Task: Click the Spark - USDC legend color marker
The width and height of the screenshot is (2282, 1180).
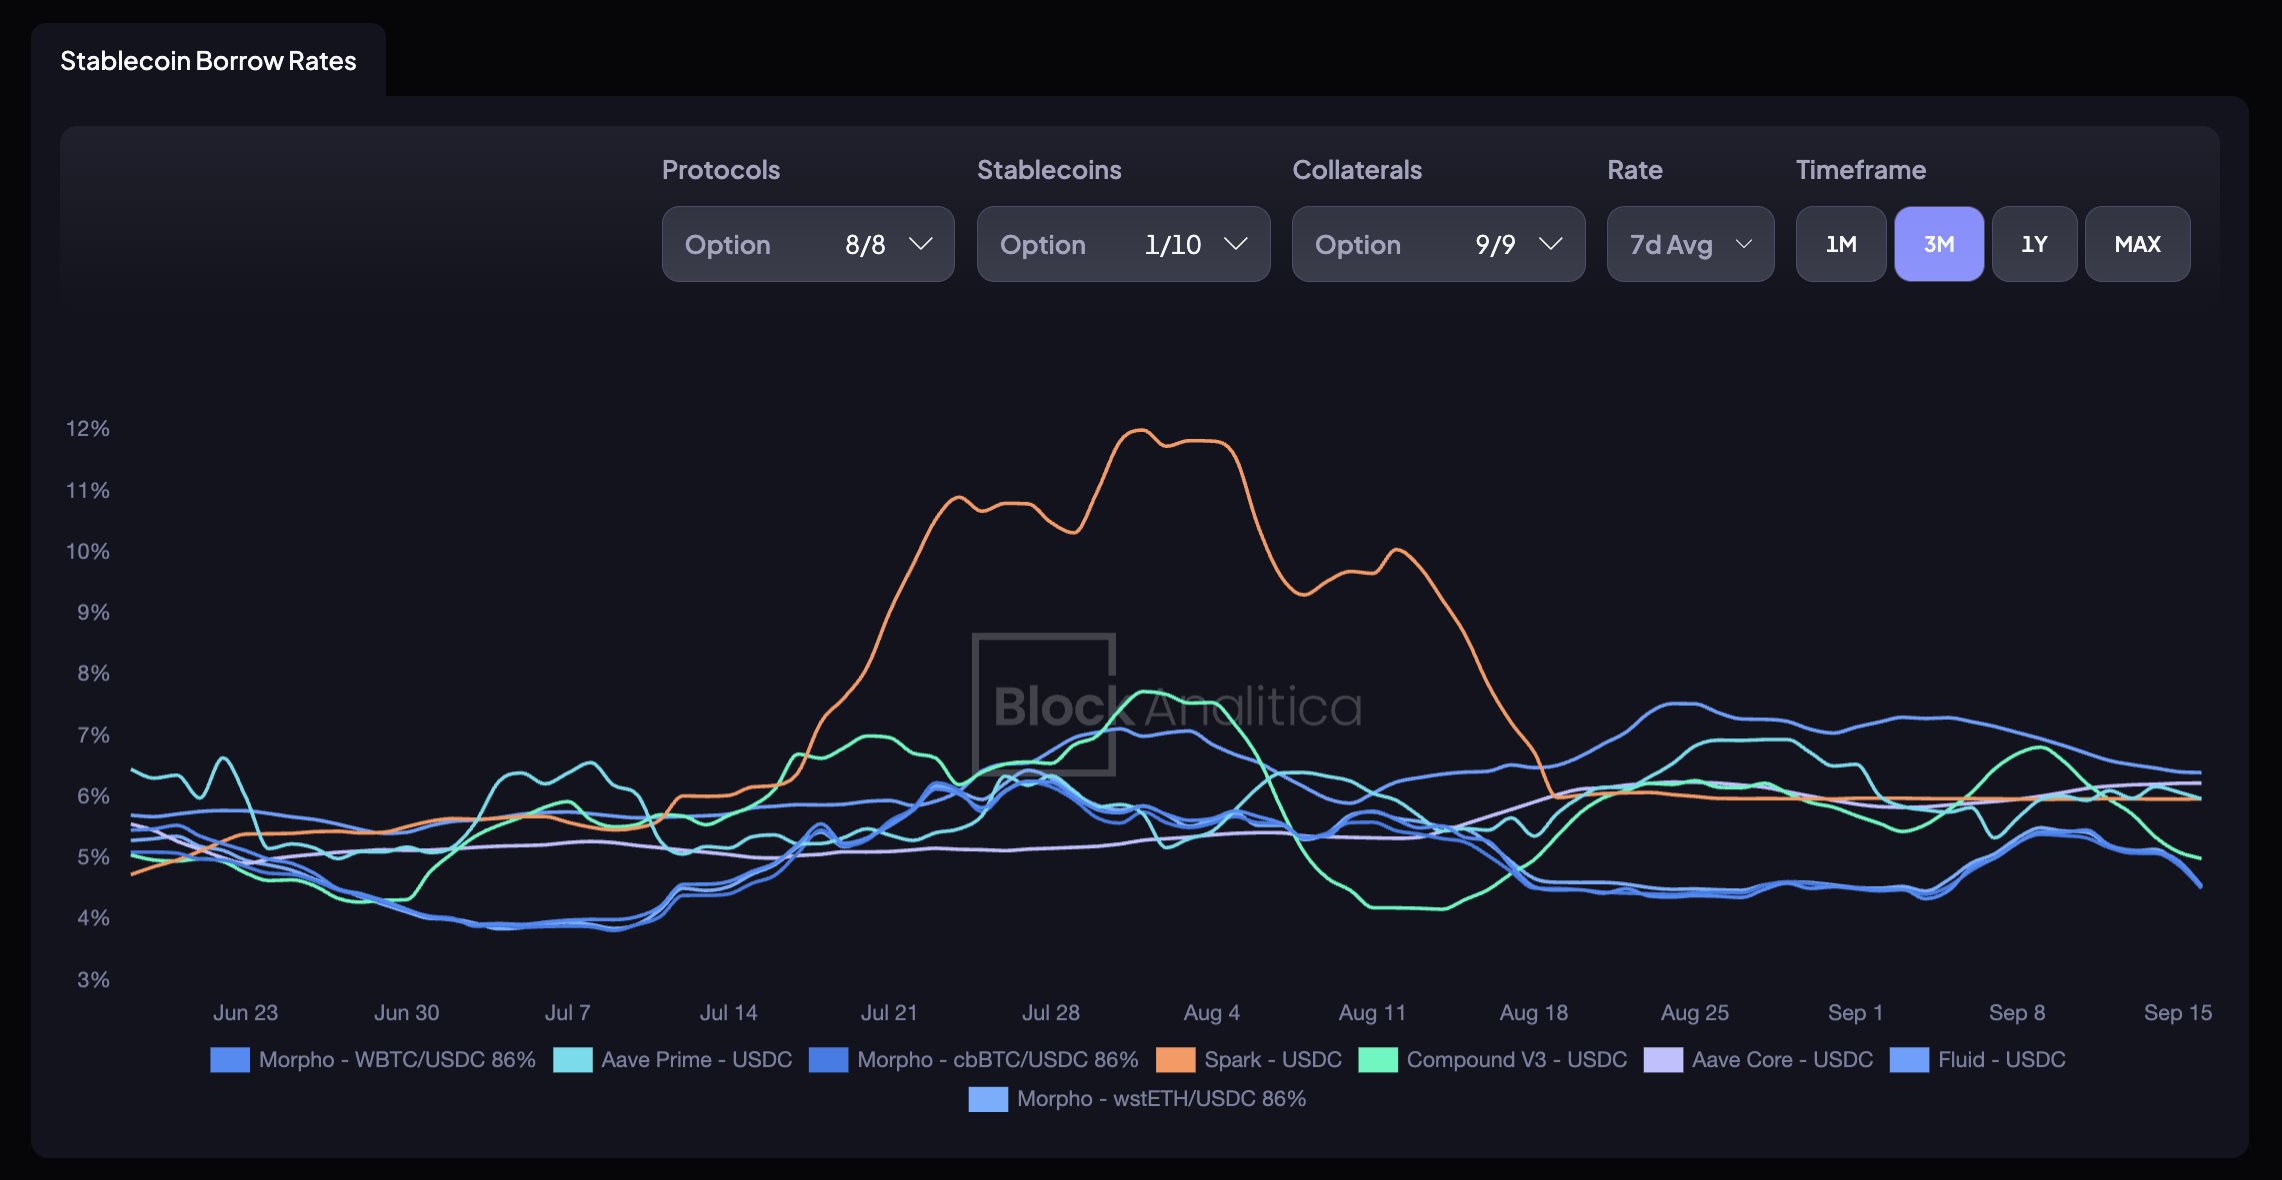Action: point(1177,1059)
